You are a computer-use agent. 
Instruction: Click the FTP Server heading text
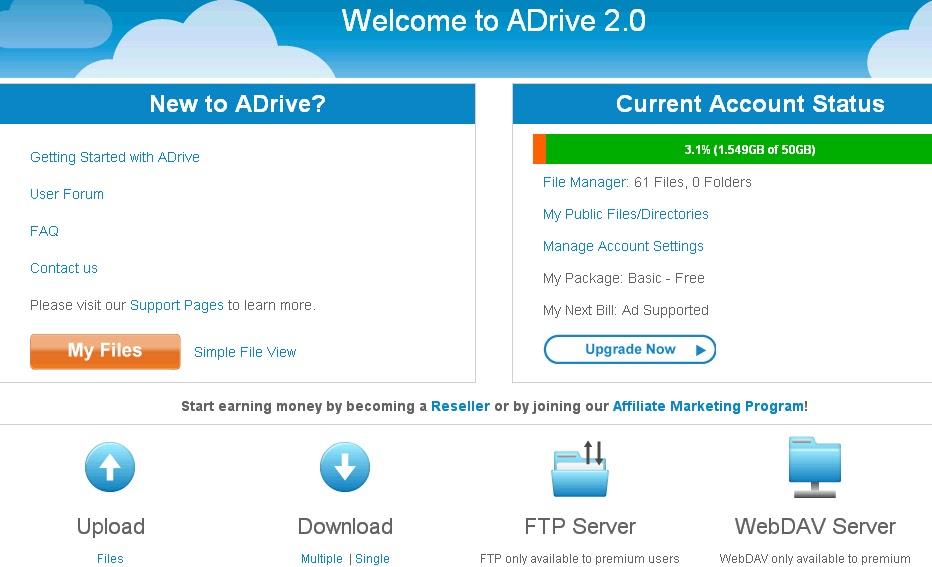(580, 527)
